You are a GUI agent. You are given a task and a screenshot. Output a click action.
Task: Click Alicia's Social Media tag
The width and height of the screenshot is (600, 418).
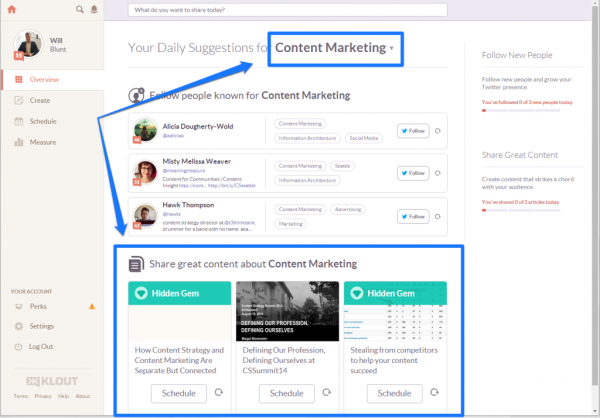click(364, 138)
